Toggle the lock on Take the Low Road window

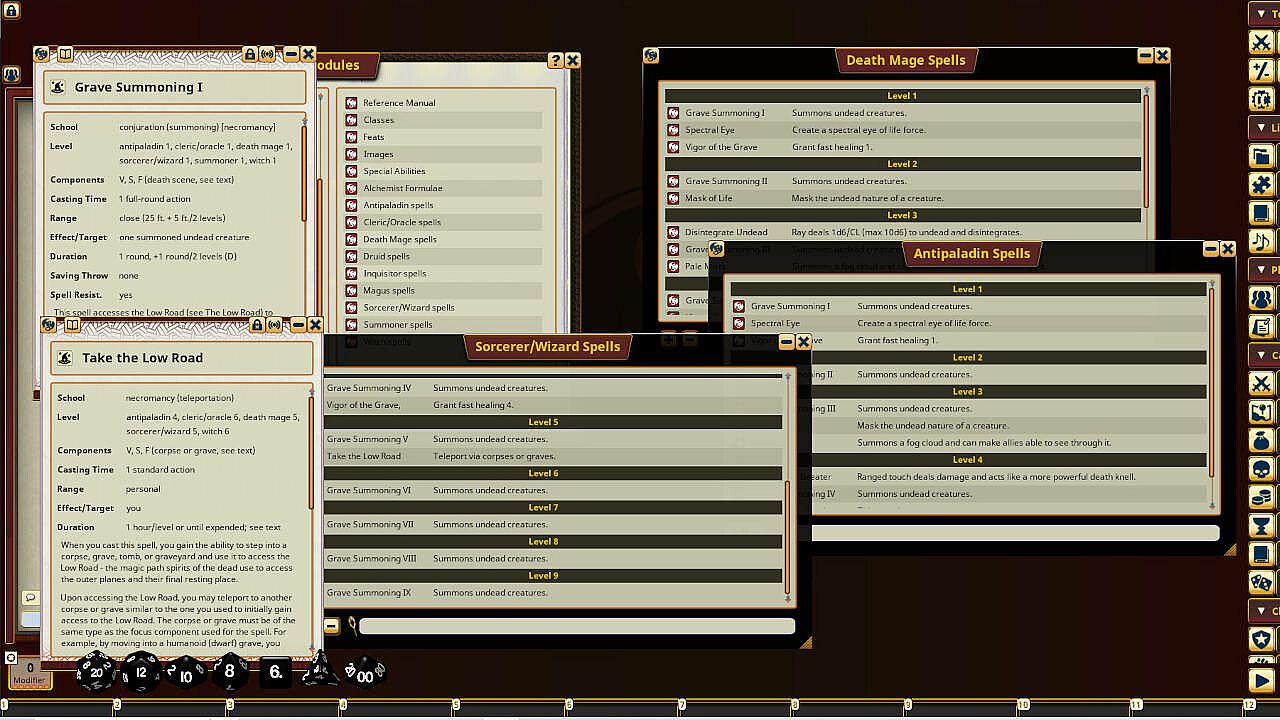[x=257, y=325]
